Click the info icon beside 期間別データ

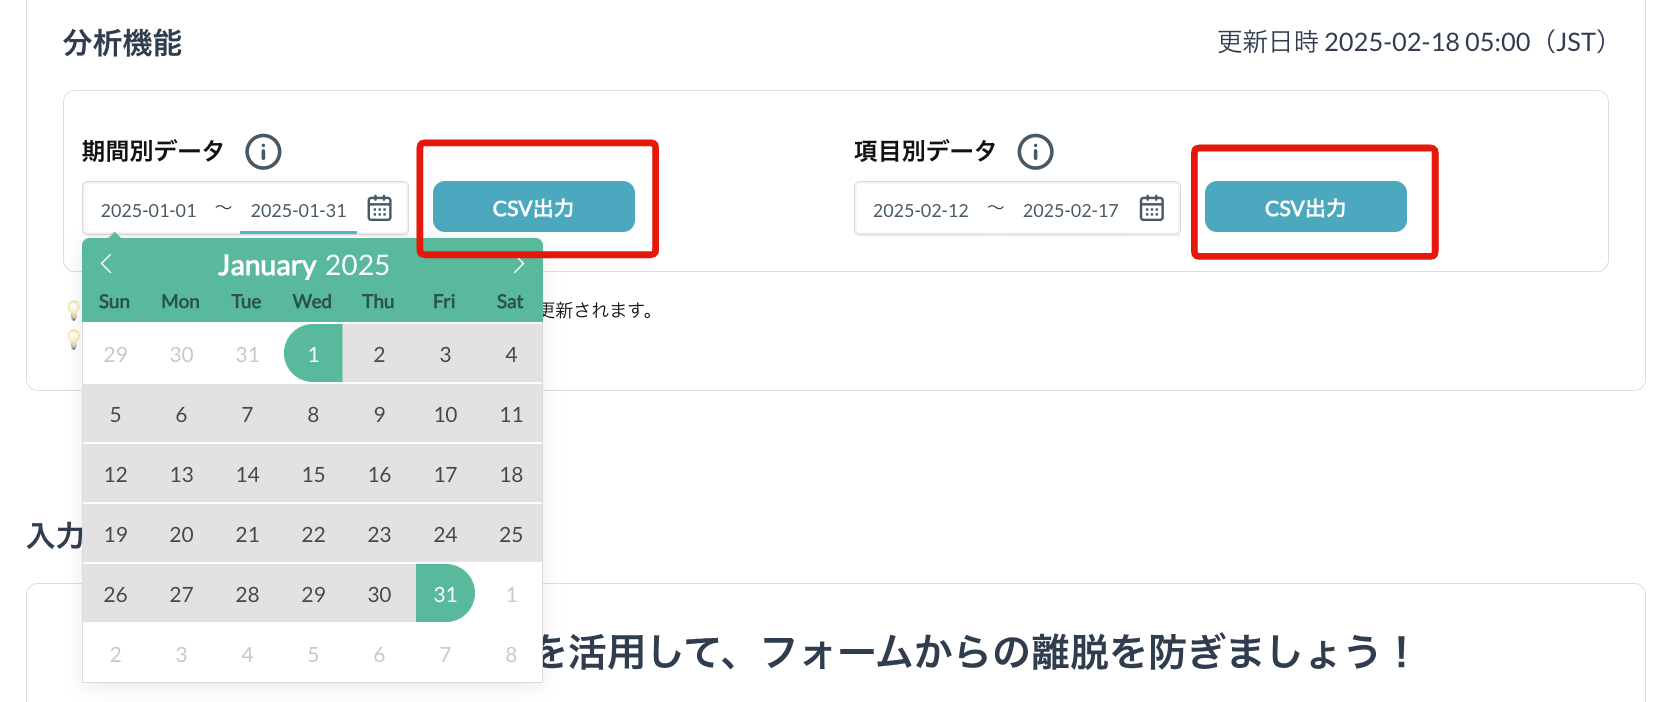click(263, 152)
